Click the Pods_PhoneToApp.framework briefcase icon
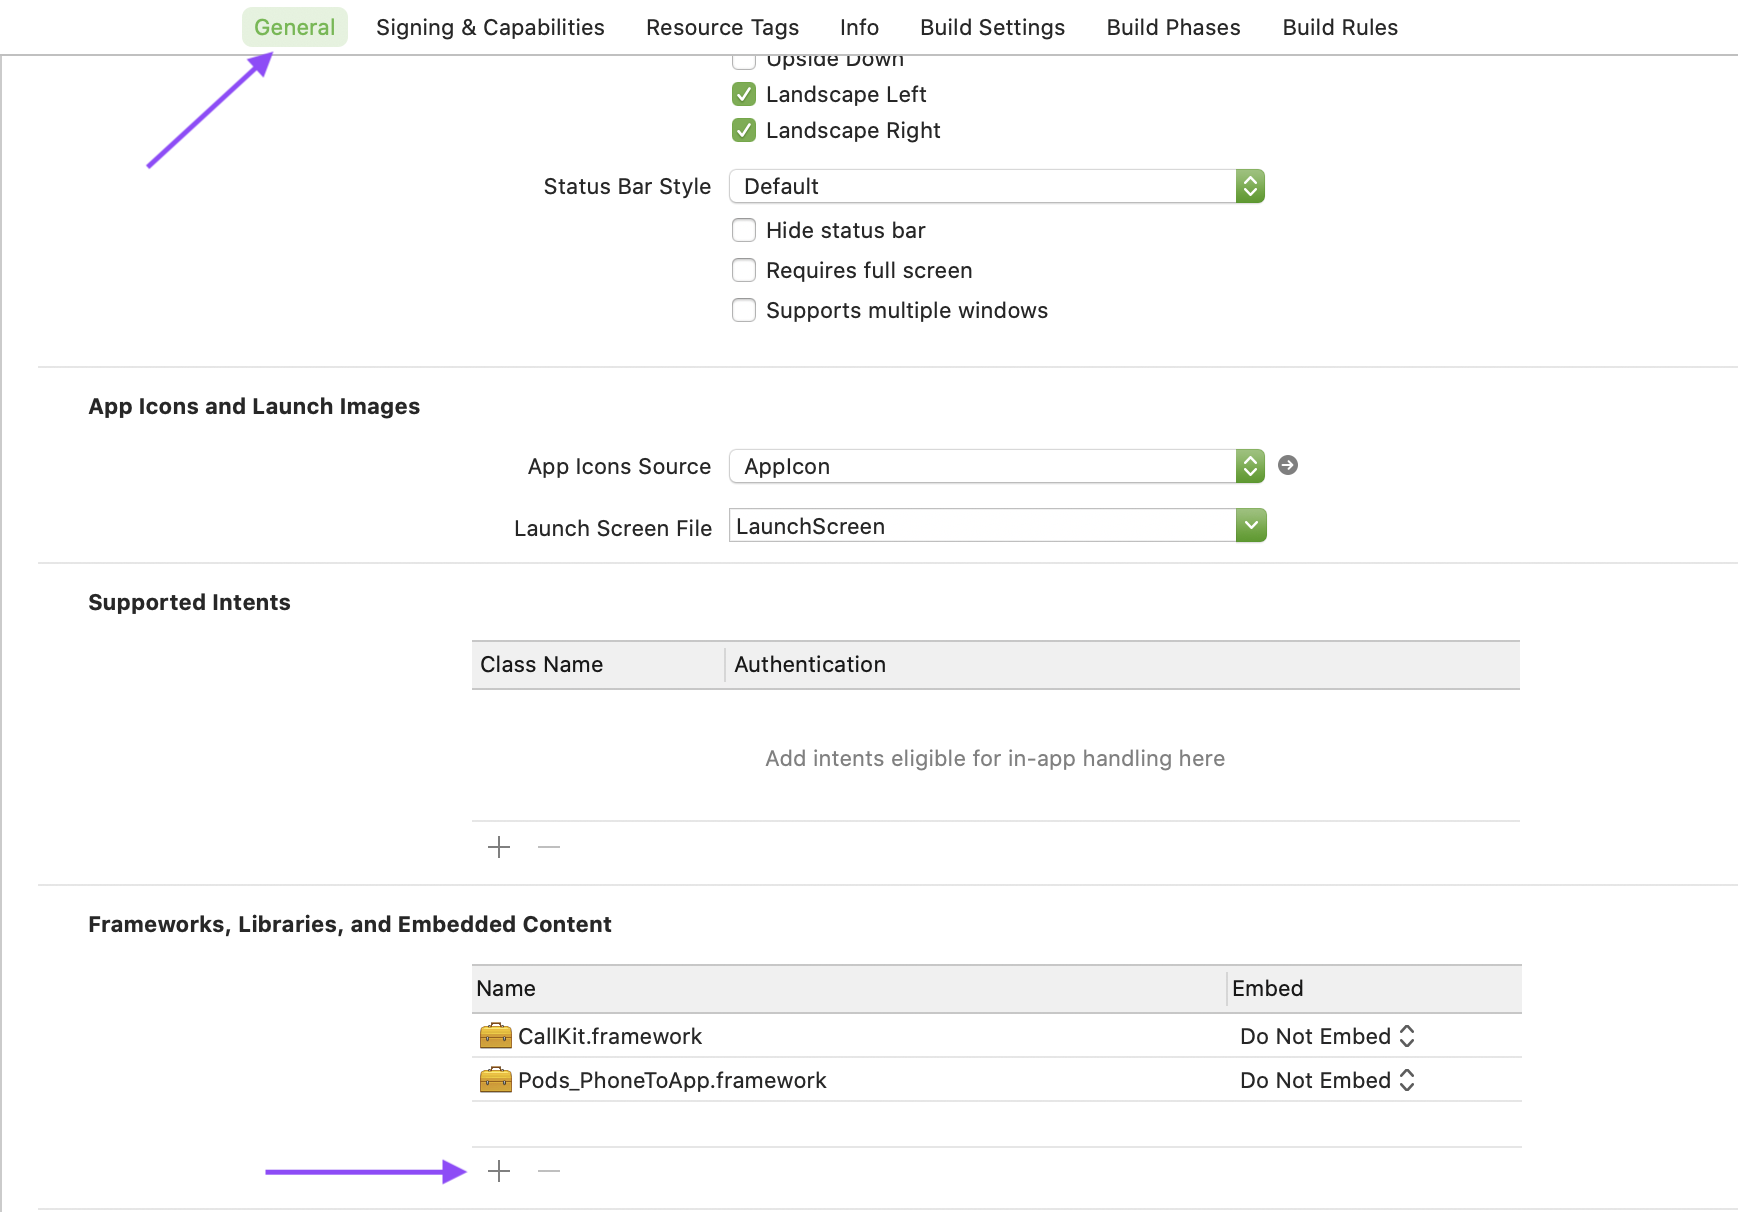The width and height of the screenshot is (1738, 1212). coord(494,1080)
